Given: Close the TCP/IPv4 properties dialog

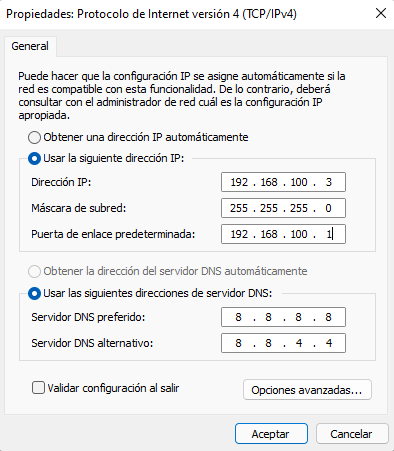Looking at the screenshot, I should tap(381, 14).
